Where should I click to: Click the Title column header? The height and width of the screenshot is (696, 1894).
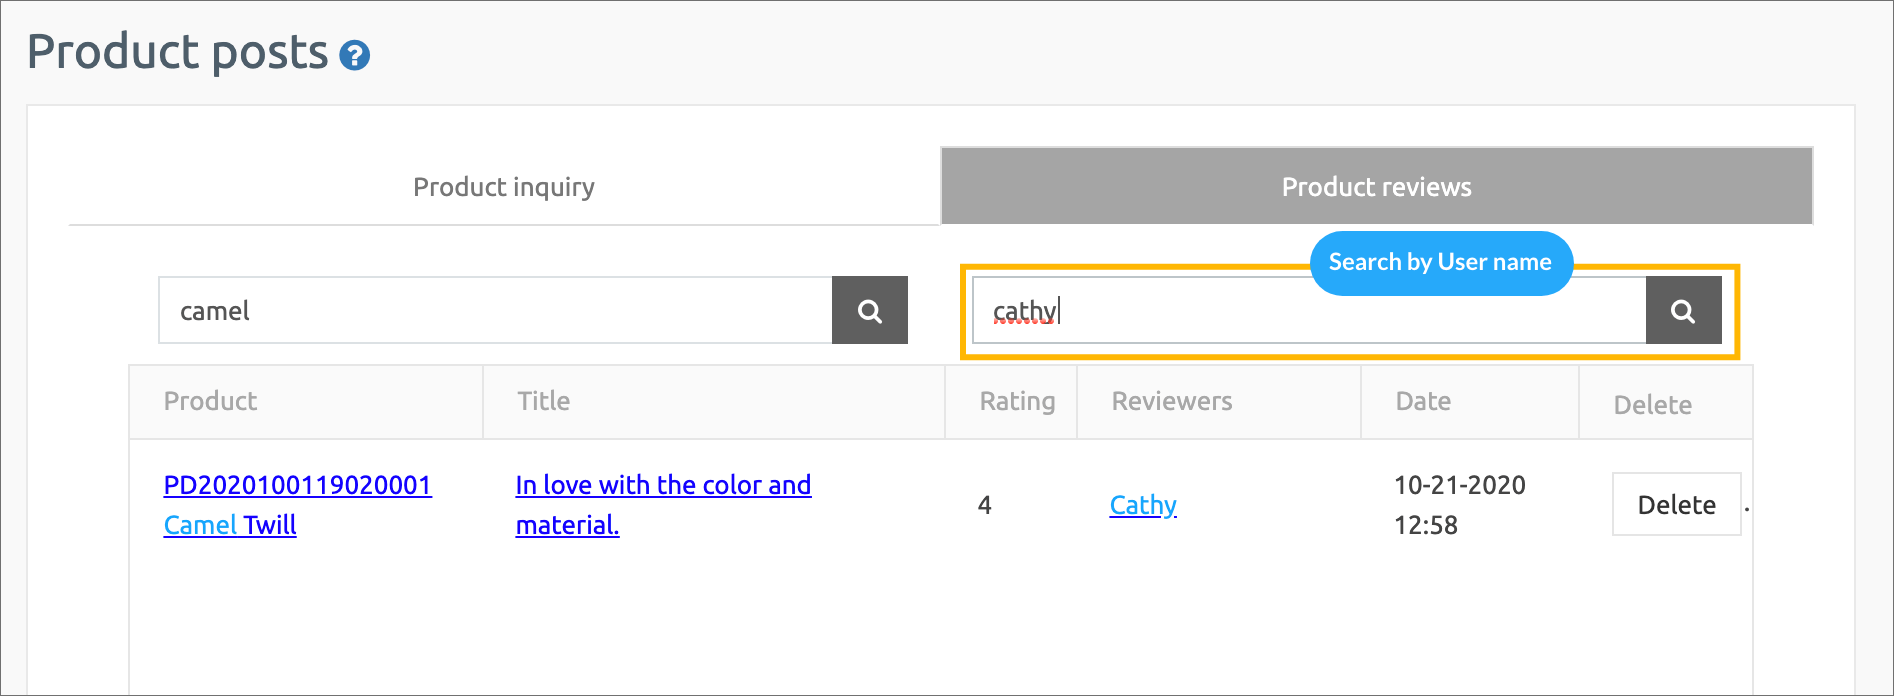tap(543, 401)
